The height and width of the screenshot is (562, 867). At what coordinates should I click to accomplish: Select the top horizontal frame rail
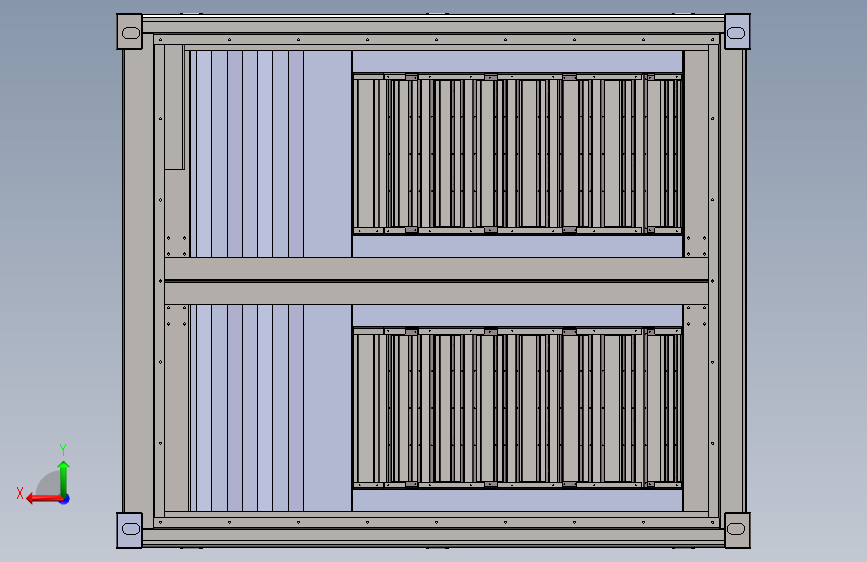(434, 26)
